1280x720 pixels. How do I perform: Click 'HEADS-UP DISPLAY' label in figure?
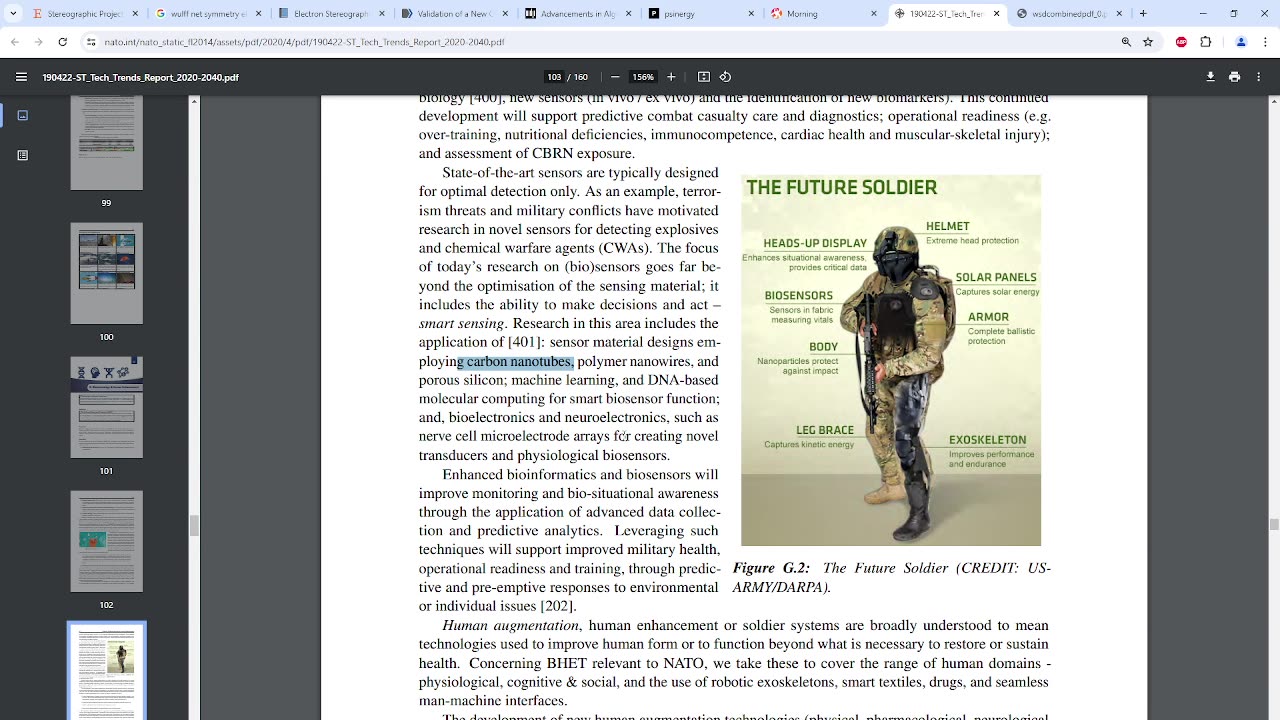click(815, 243)
